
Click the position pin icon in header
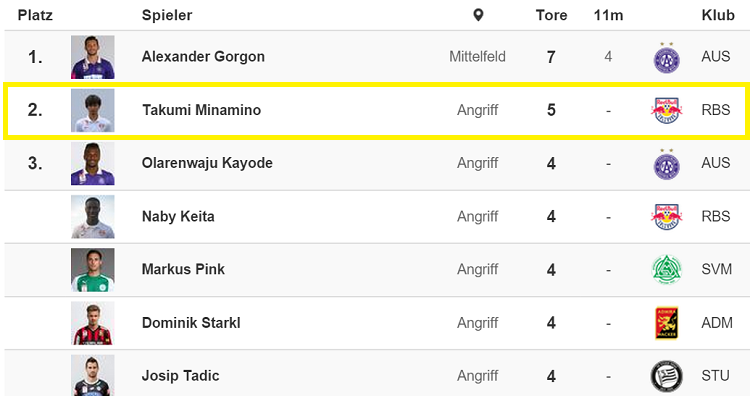[478, 15]
